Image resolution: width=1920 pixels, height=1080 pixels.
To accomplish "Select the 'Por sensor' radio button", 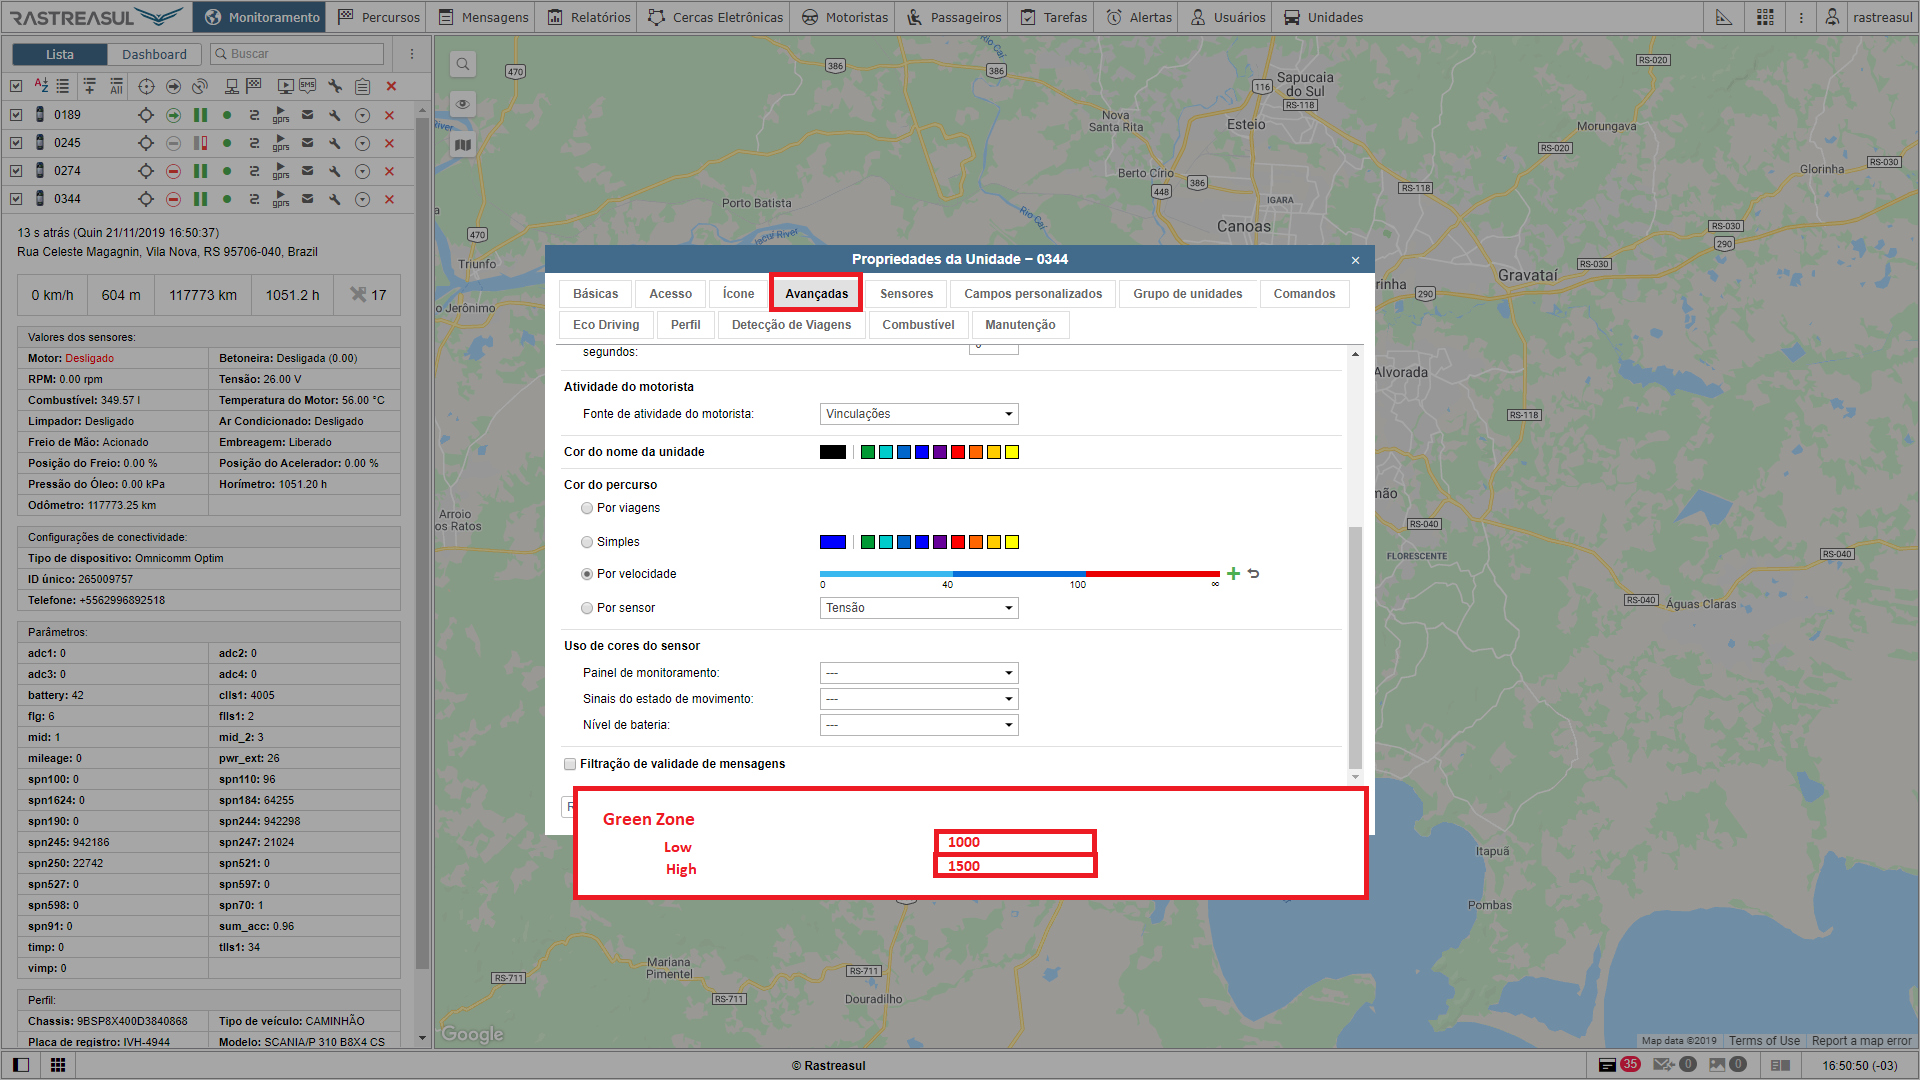I will tap(587, 608).
